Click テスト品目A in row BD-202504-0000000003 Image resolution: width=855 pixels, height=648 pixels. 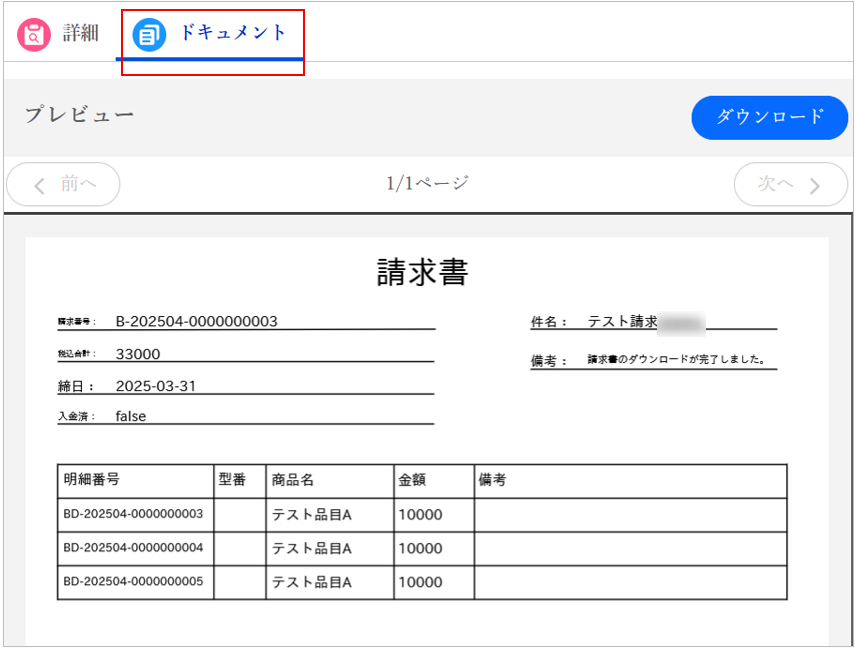[x=312, y=515]
